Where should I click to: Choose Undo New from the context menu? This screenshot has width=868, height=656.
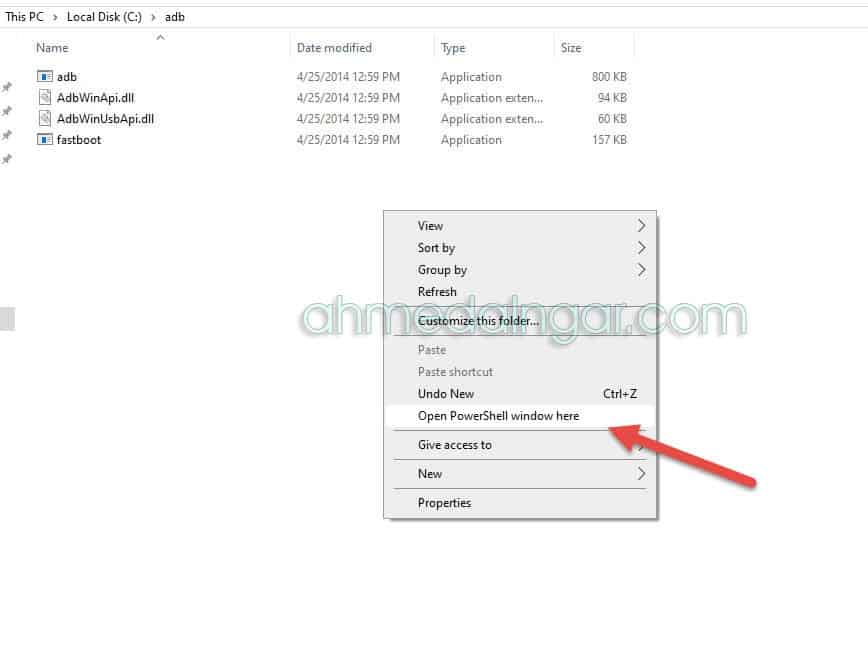(x=520, y=394)
